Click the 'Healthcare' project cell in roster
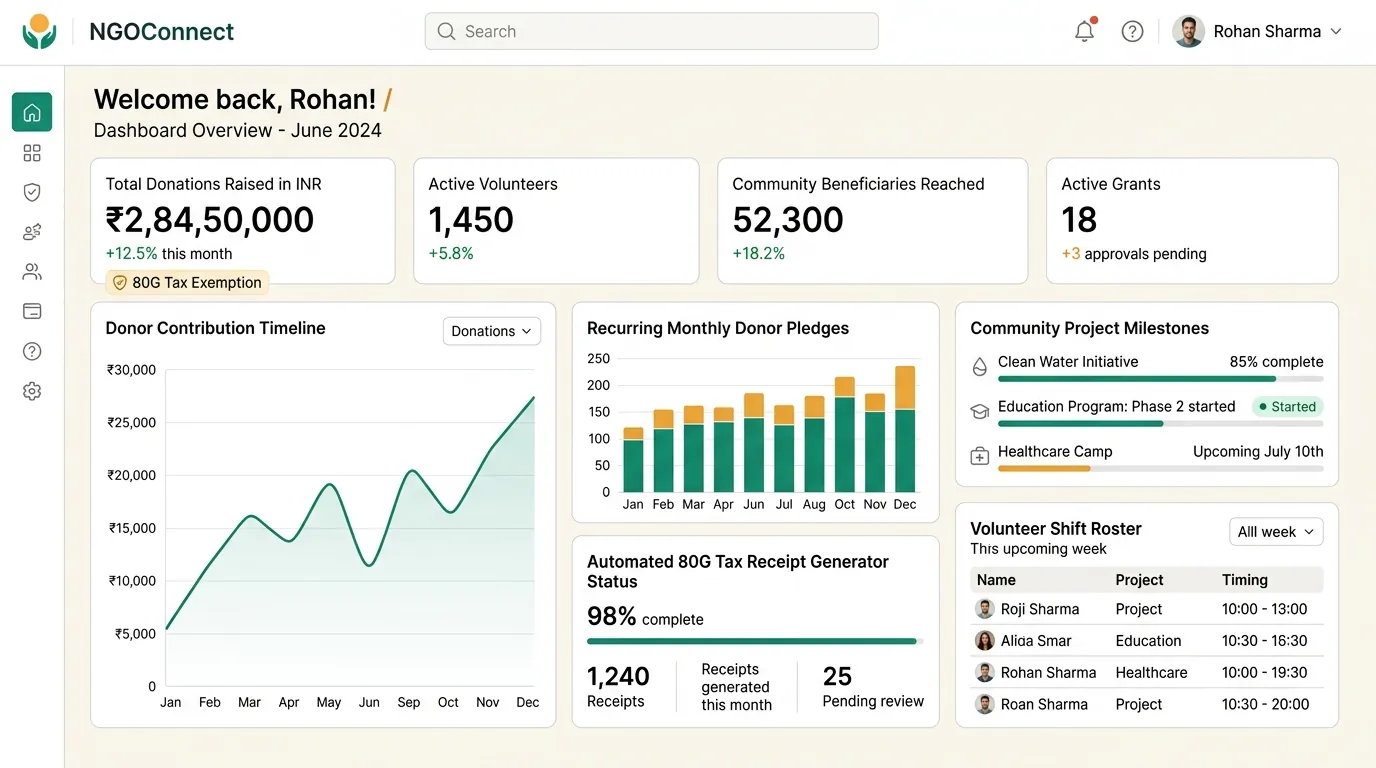Viewport: 1376px width, 768px height. 1151,673
